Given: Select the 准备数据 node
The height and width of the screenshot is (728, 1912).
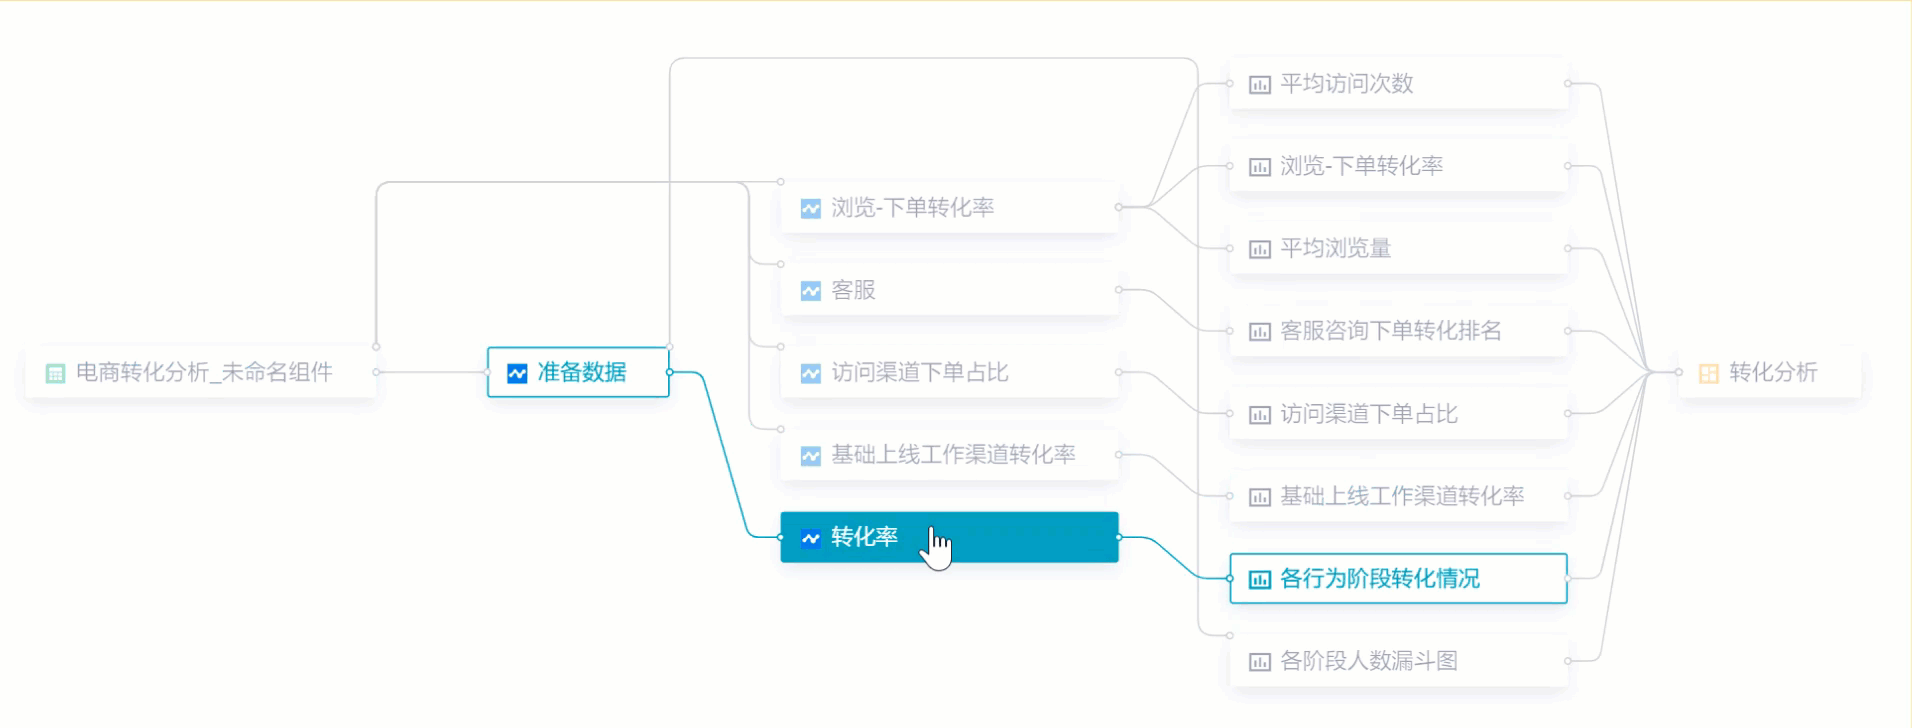Looking at the screenshot, I should pos(580,372).
